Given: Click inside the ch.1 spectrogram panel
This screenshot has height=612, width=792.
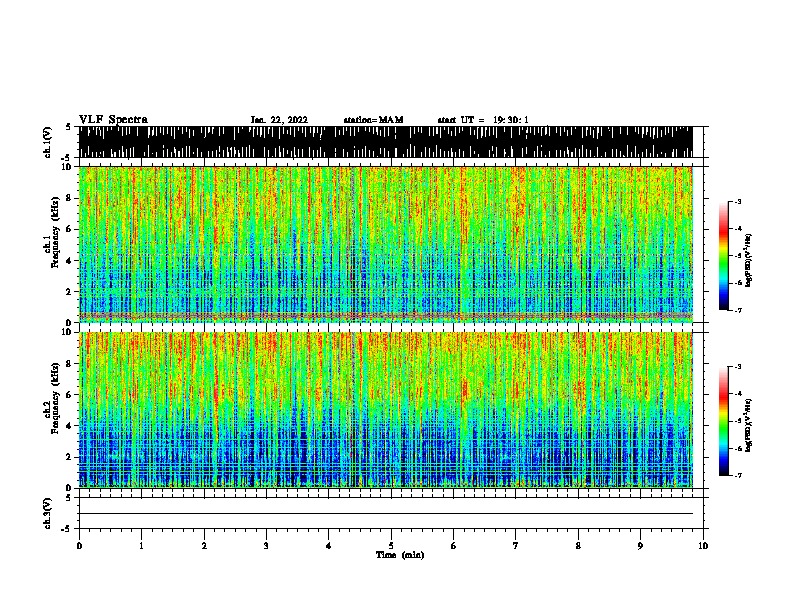Looking at the screenshot, I should pyautogui.click(x=385, y=244).
